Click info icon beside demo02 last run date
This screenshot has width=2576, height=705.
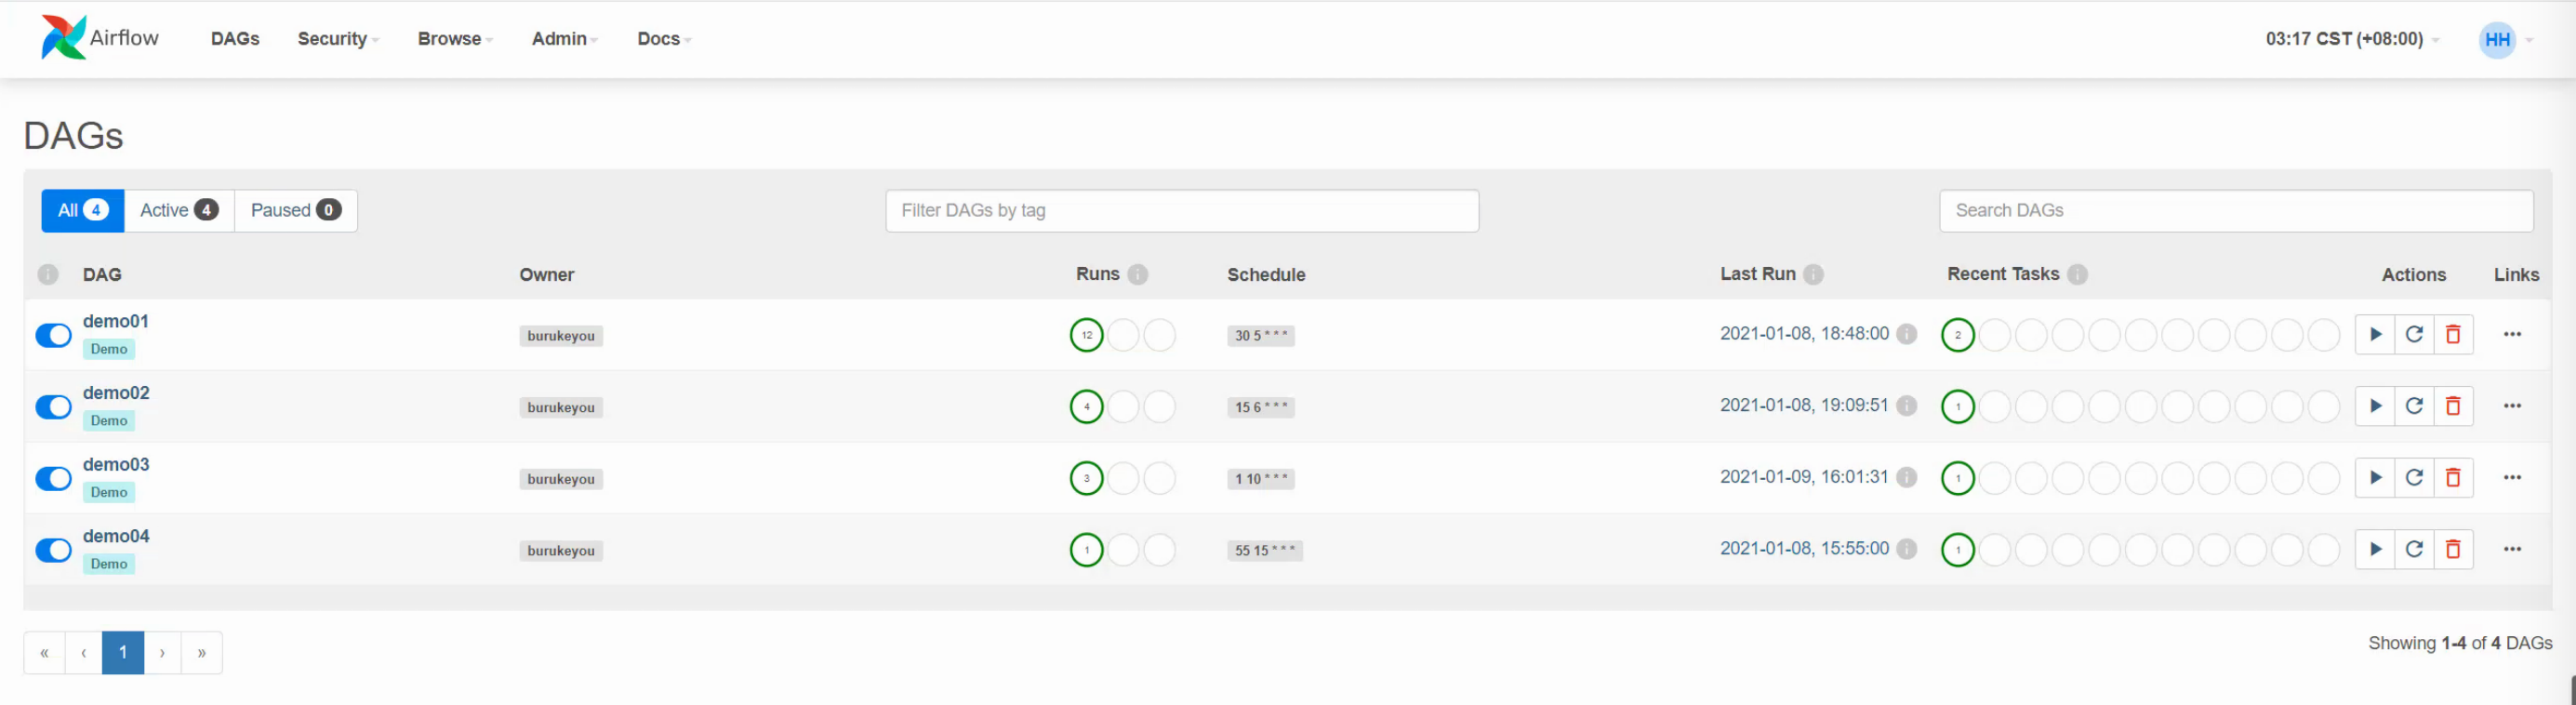pos(1907,406)
